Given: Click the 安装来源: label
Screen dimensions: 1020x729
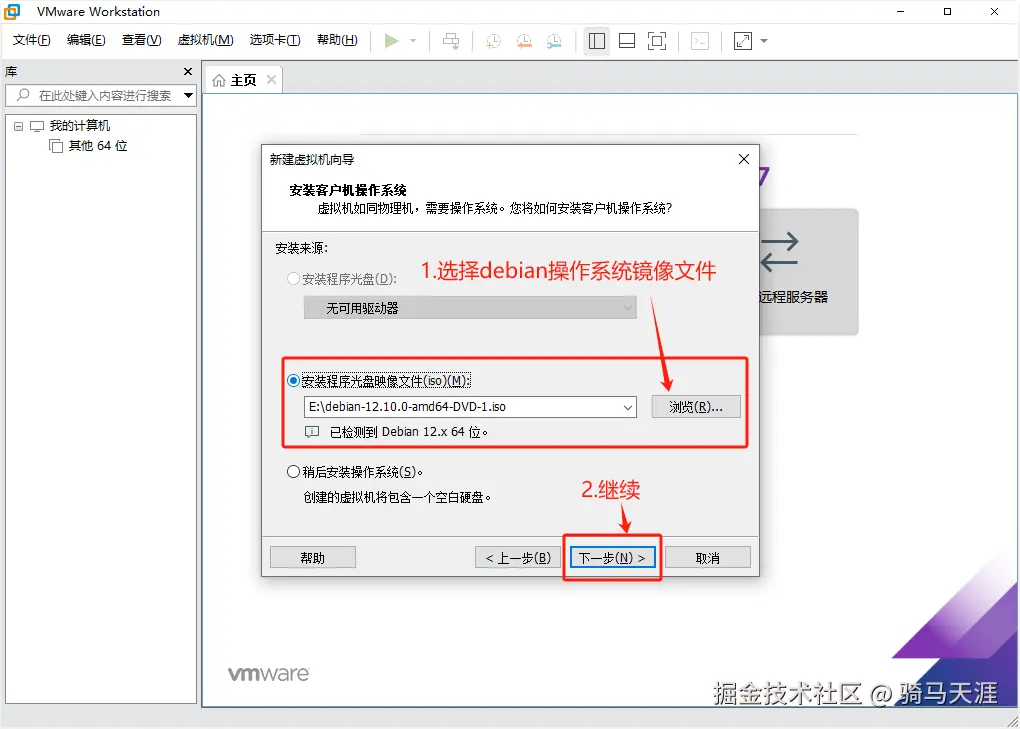Looking at the screenshot, I should 302,248.
